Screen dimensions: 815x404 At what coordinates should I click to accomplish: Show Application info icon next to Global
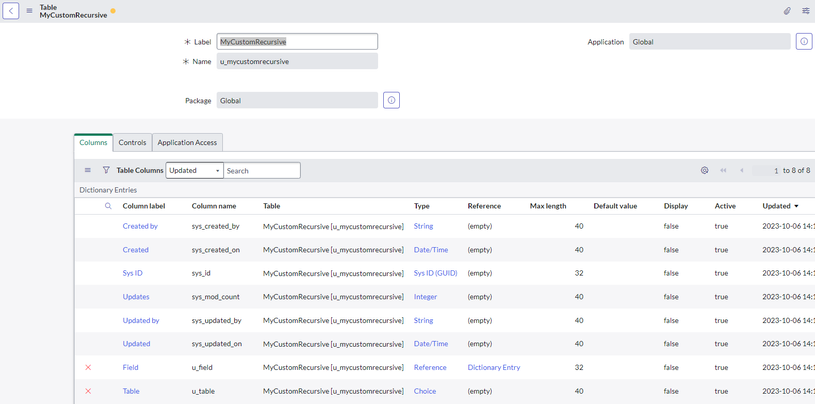(x=804, y=42)
